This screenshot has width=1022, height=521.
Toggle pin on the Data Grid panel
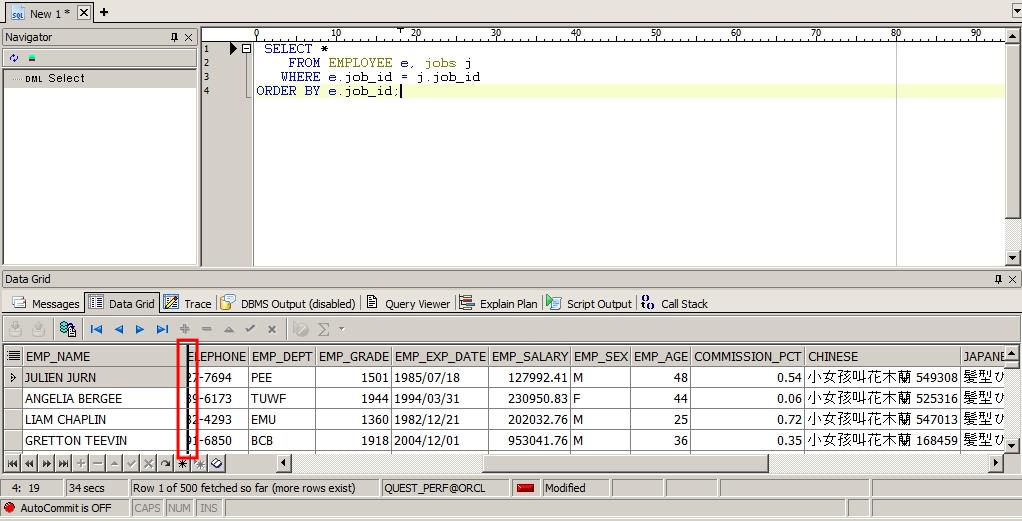click(998, 279)
